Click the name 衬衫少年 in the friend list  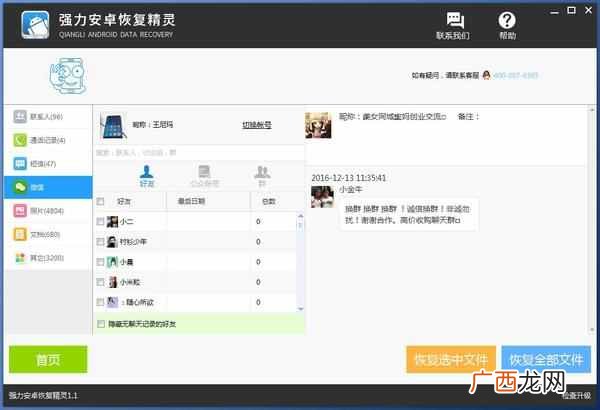click(x=133, y=242)
